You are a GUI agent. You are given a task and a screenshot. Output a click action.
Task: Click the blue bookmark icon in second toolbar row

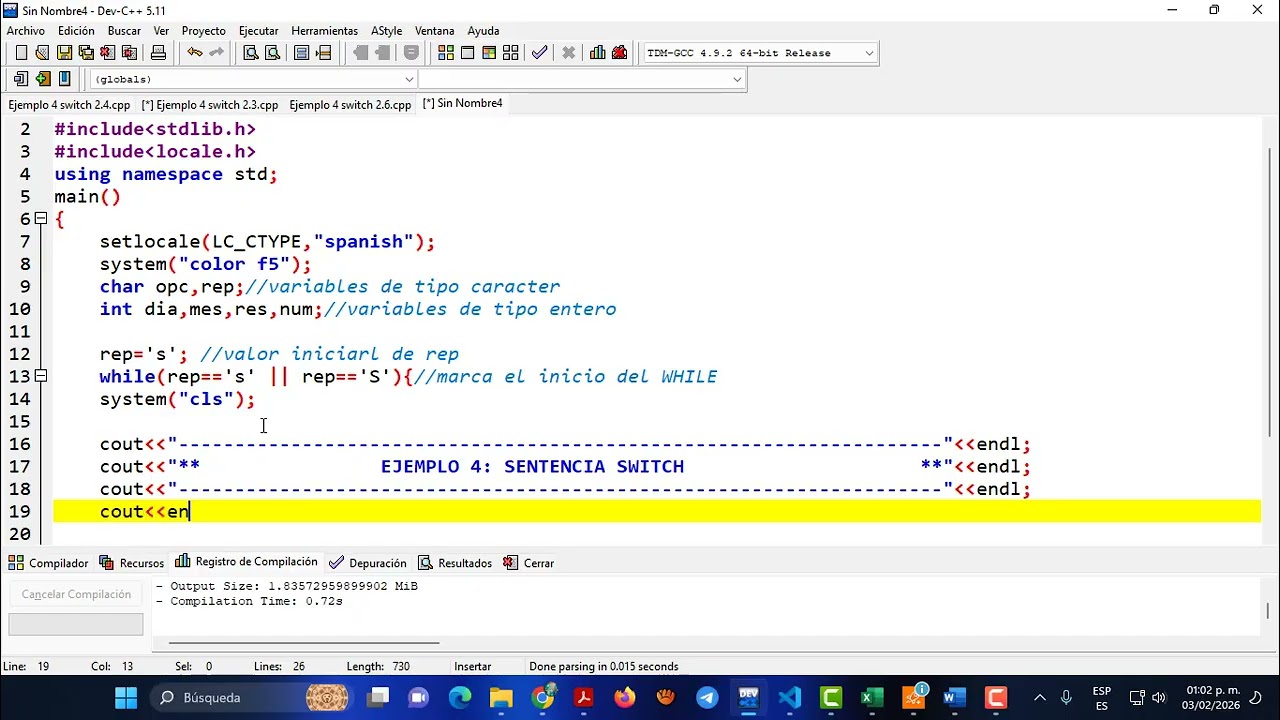[x=64, y=79]
